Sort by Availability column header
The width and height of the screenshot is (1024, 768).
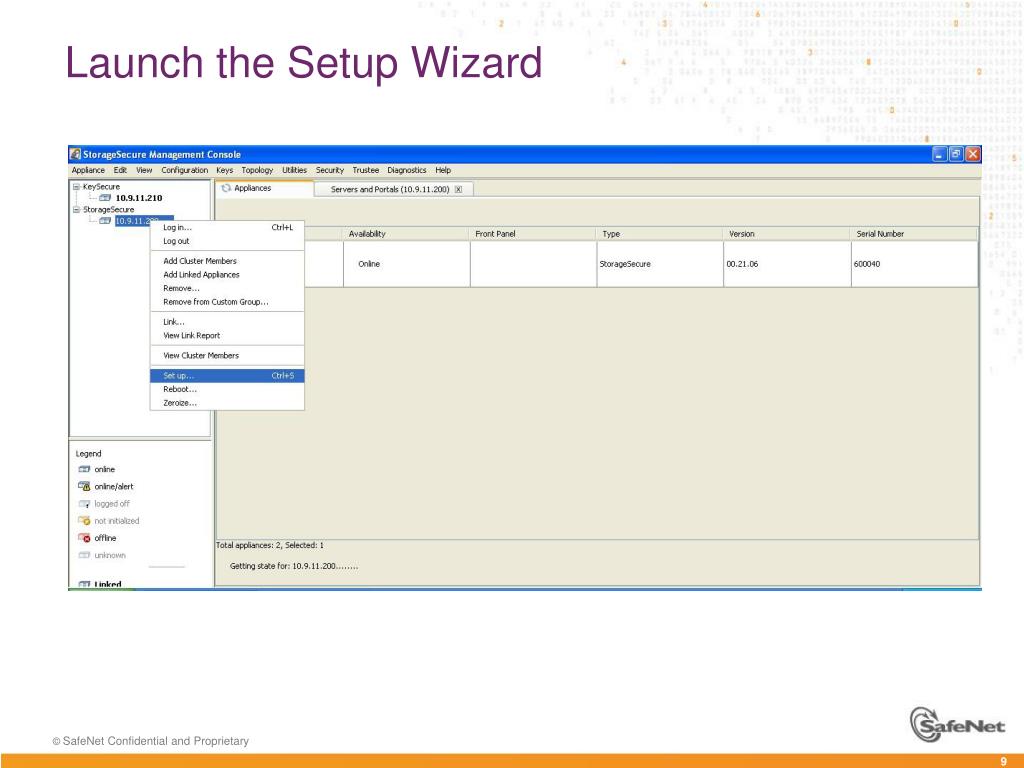coord(406,234)
